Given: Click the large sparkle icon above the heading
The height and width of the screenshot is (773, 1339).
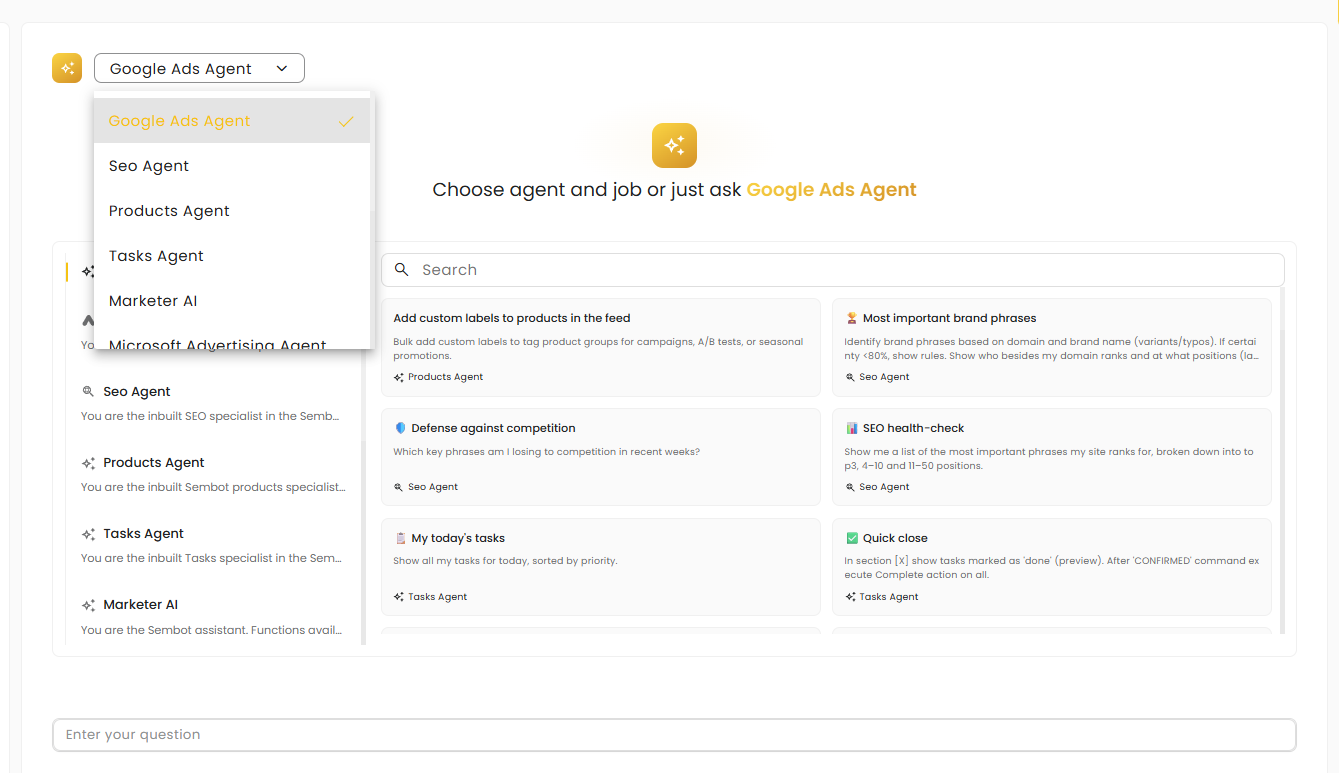Looking at the screenshot, I should tap(674, 146).
